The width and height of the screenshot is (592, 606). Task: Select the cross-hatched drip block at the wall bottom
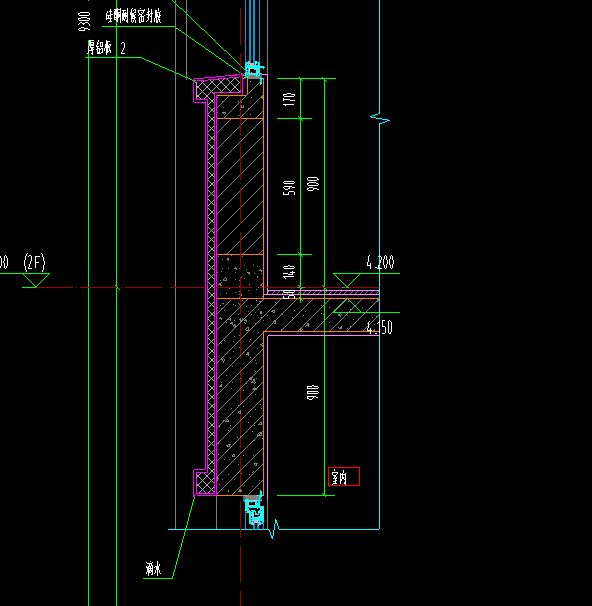[x=205, y=483]
